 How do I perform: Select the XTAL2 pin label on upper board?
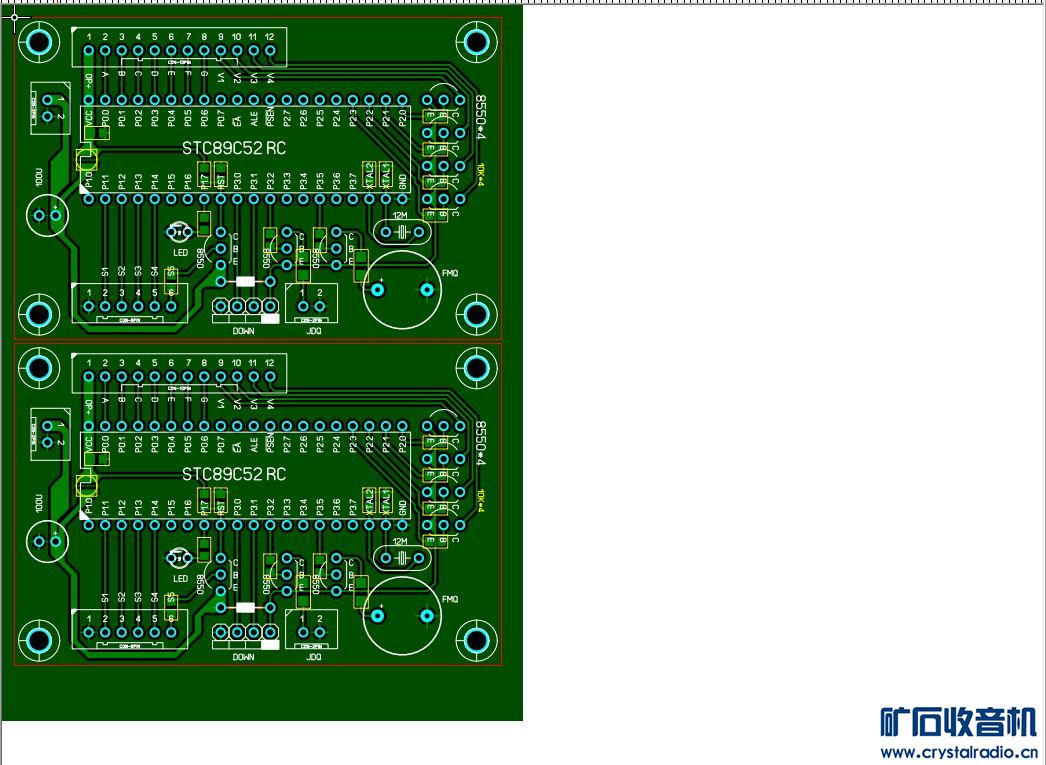[369, 178]
